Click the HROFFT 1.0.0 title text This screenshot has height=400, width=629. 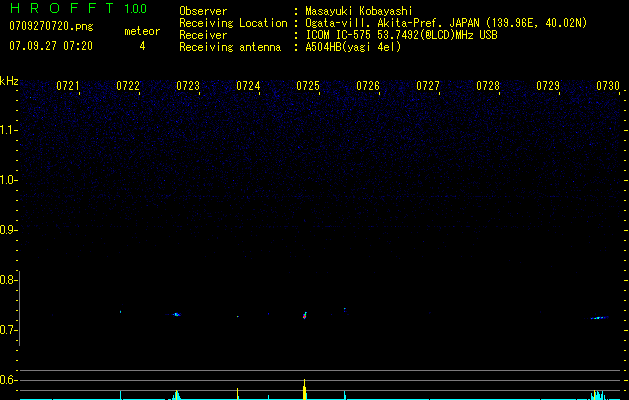click(x=78, y=8)
